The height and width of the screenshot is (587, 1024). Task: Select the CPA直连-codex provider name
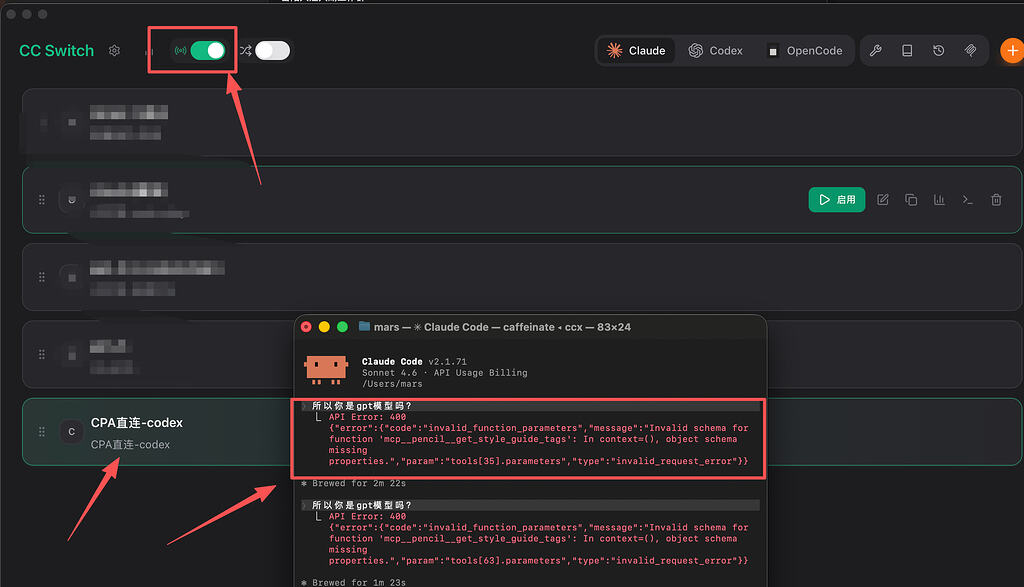pos(136,422)
